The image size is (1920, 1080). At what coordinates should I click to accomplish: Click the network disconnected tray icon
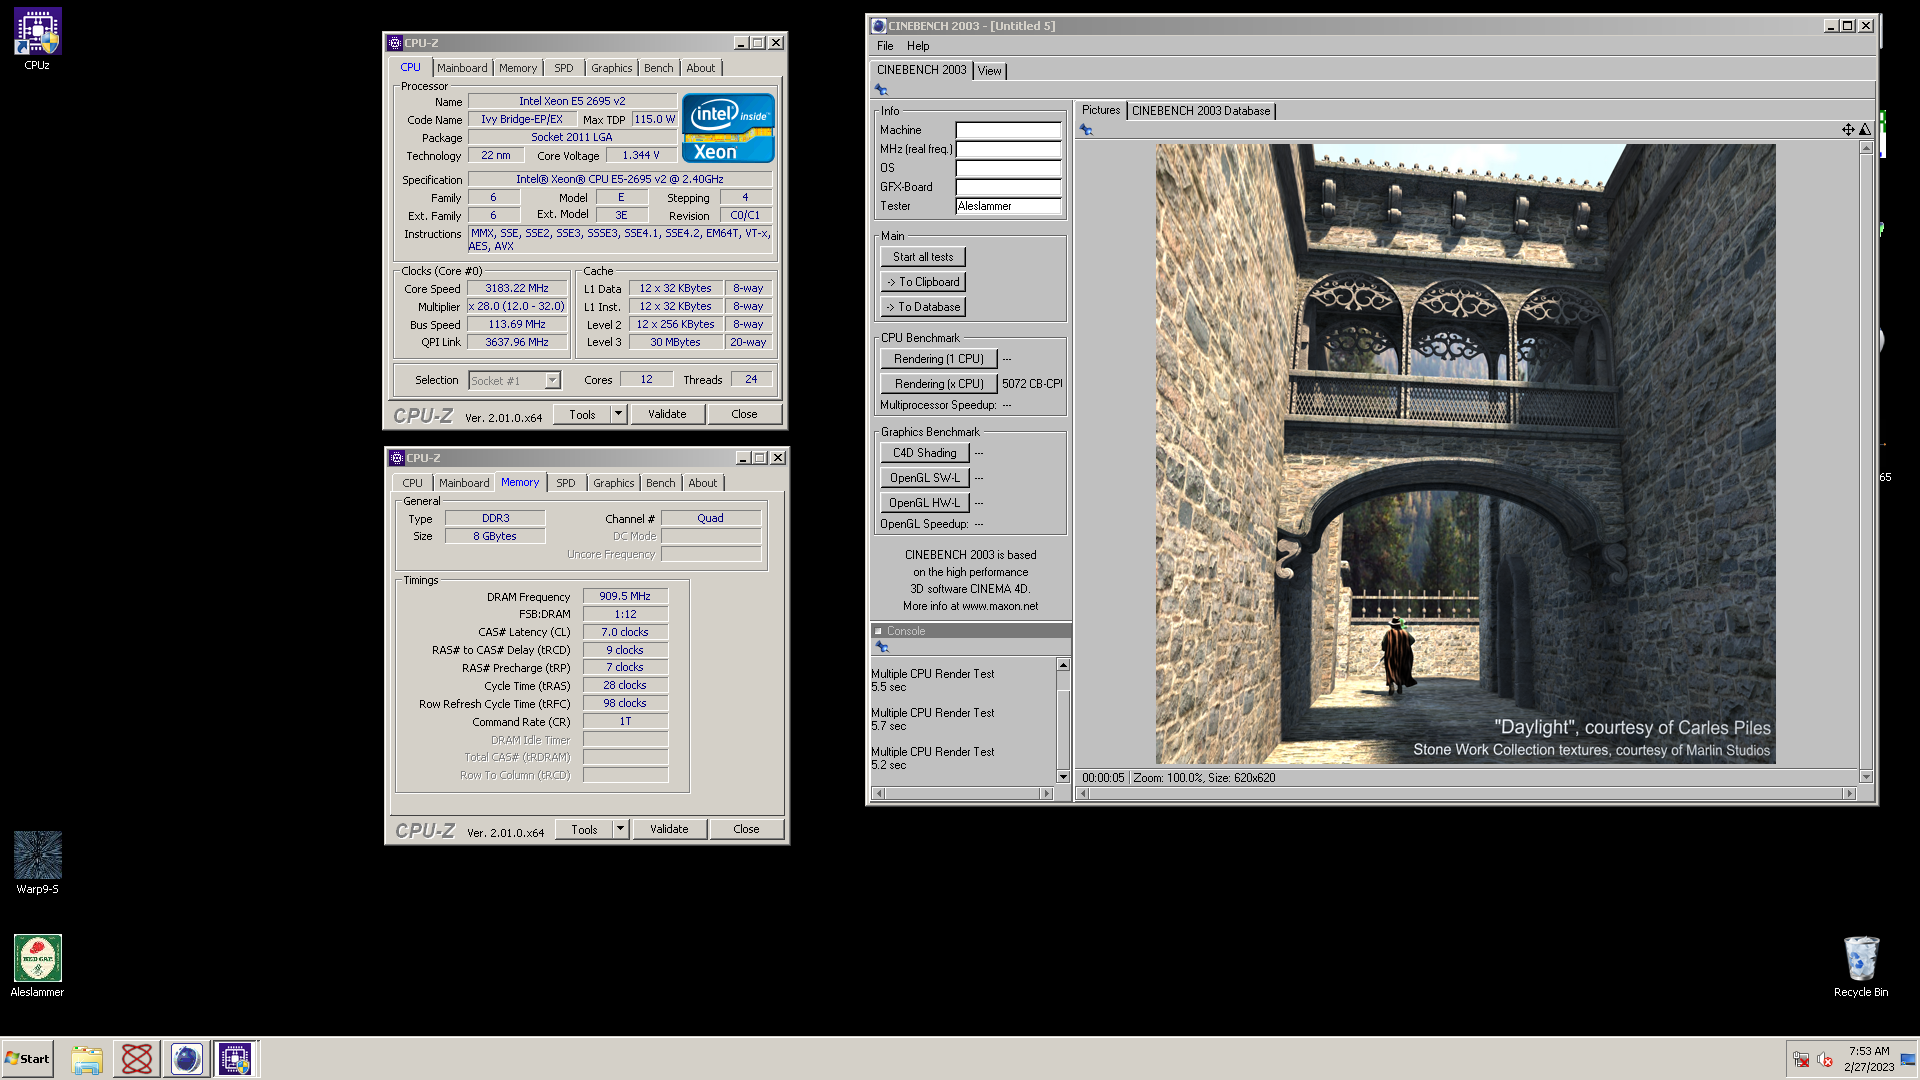[x=1801, y=1060]
